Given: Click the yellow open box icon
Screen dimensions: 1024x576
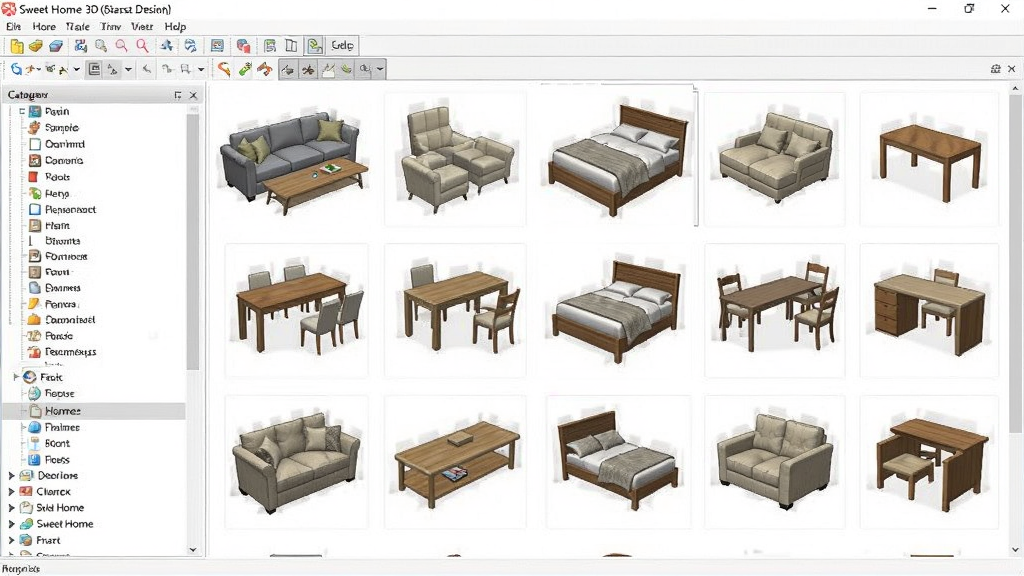Looking at the screenshot, I should click(x=36, y=46).
